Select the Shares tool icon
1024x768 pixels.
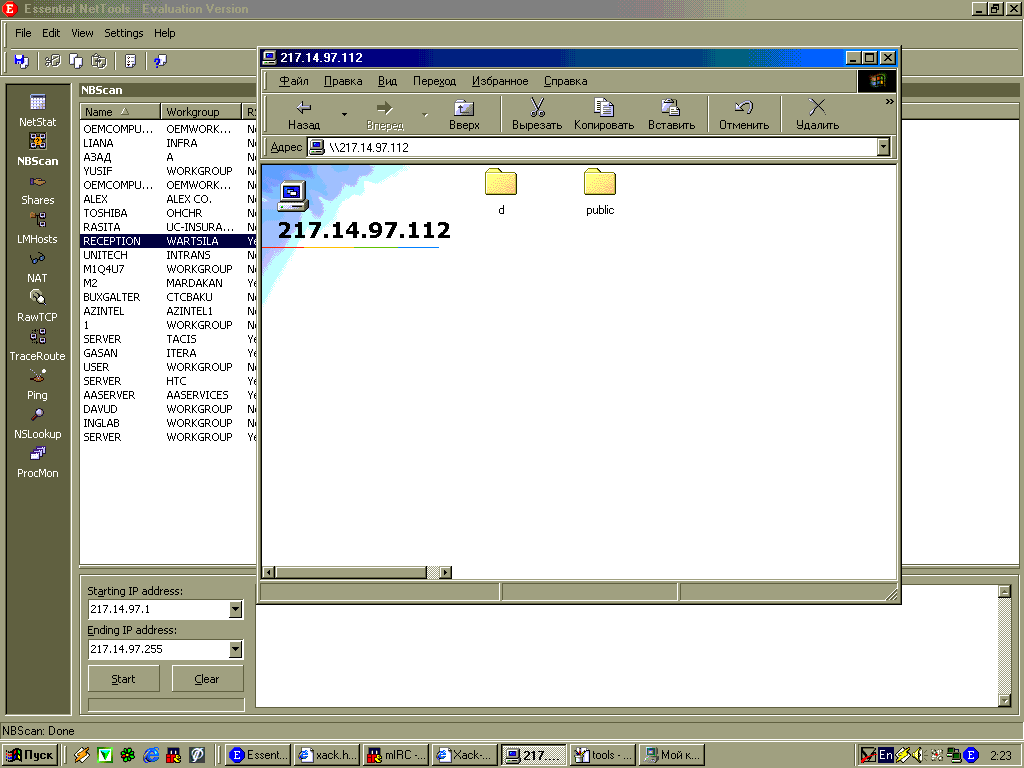point(38,187)
